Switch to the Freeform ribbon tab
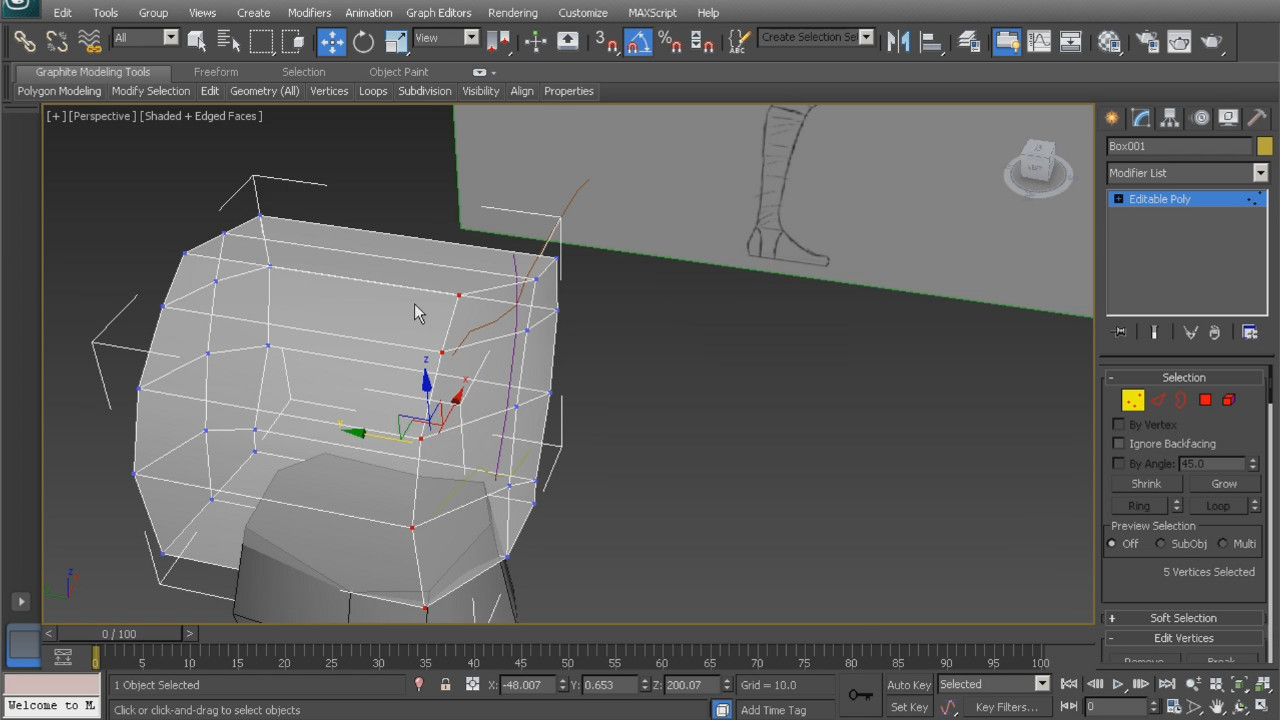Image resolution: width=1280 pixels, height=720 pixels. pyautogui.click(x=216, y=72)
